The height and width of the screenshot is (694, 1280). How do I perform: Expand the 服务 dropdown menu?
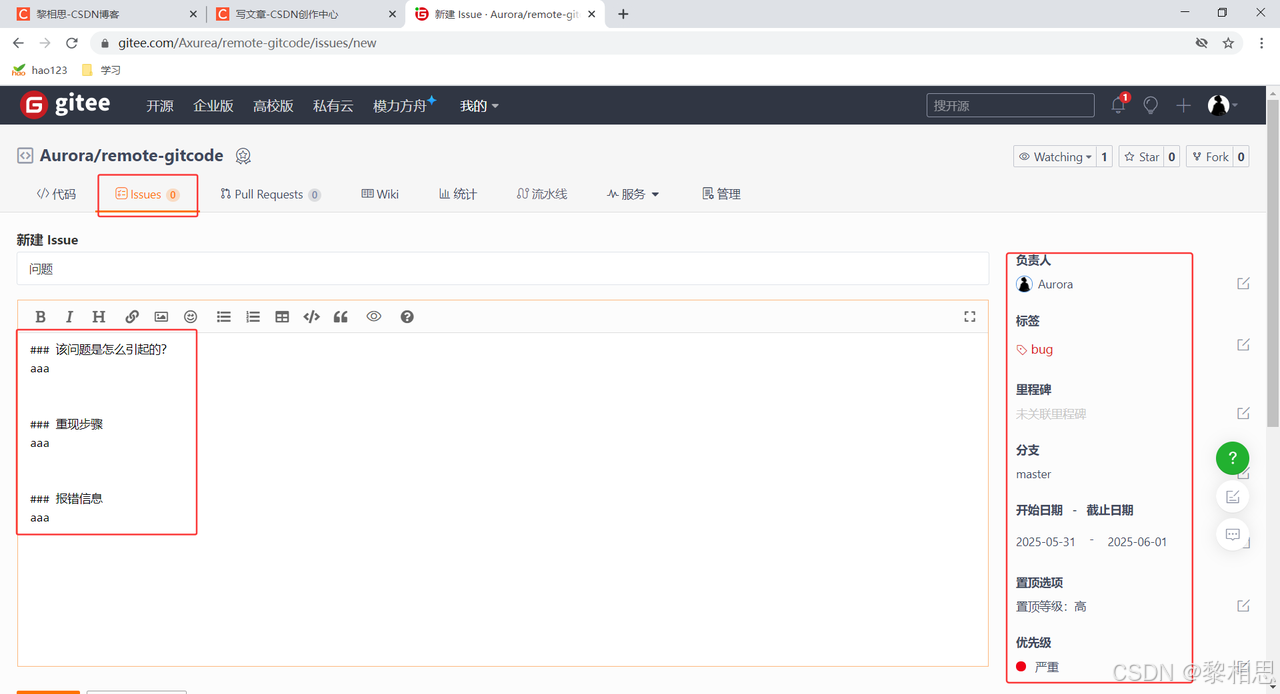(633, 194)
